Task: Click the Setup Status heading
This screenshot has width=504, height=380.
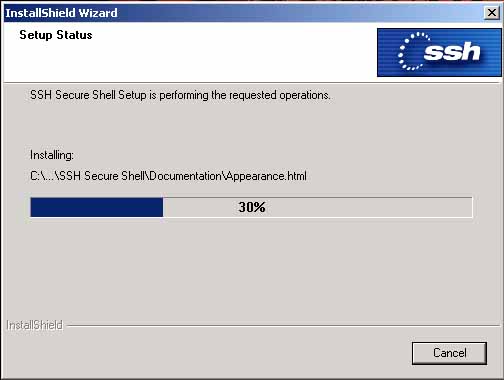Action: (x=56, y=35)
